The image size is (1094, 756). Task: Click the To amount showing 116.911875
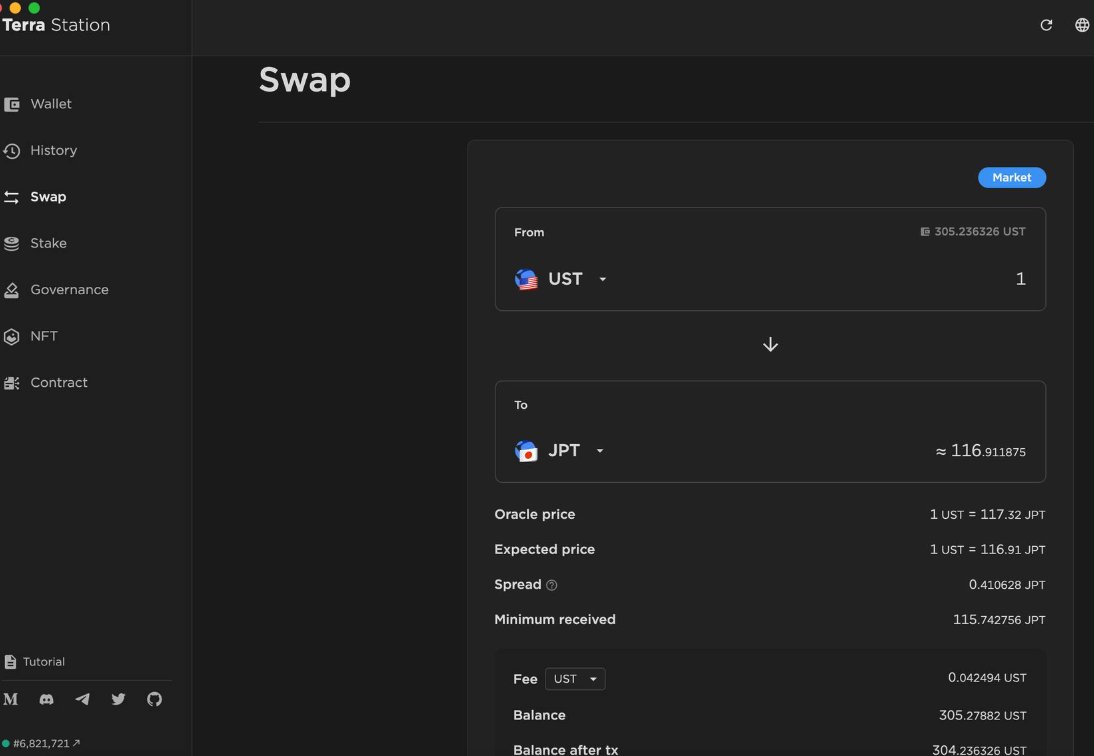pyautogui.click(x=980, y=451)
